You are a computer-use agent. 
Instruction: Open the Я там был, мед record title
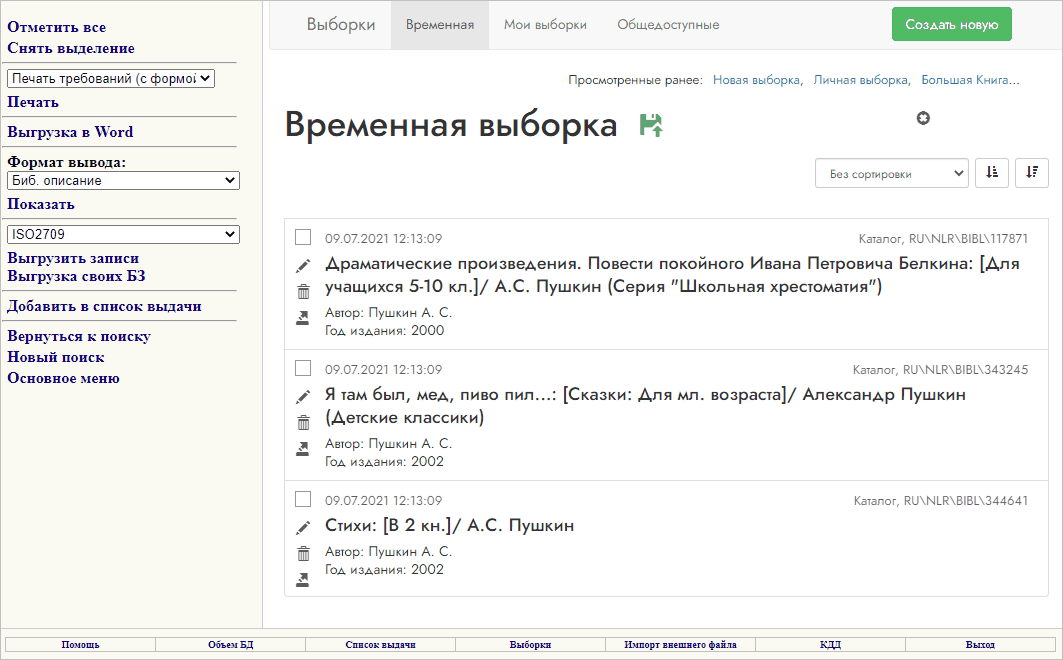point(645,406)
